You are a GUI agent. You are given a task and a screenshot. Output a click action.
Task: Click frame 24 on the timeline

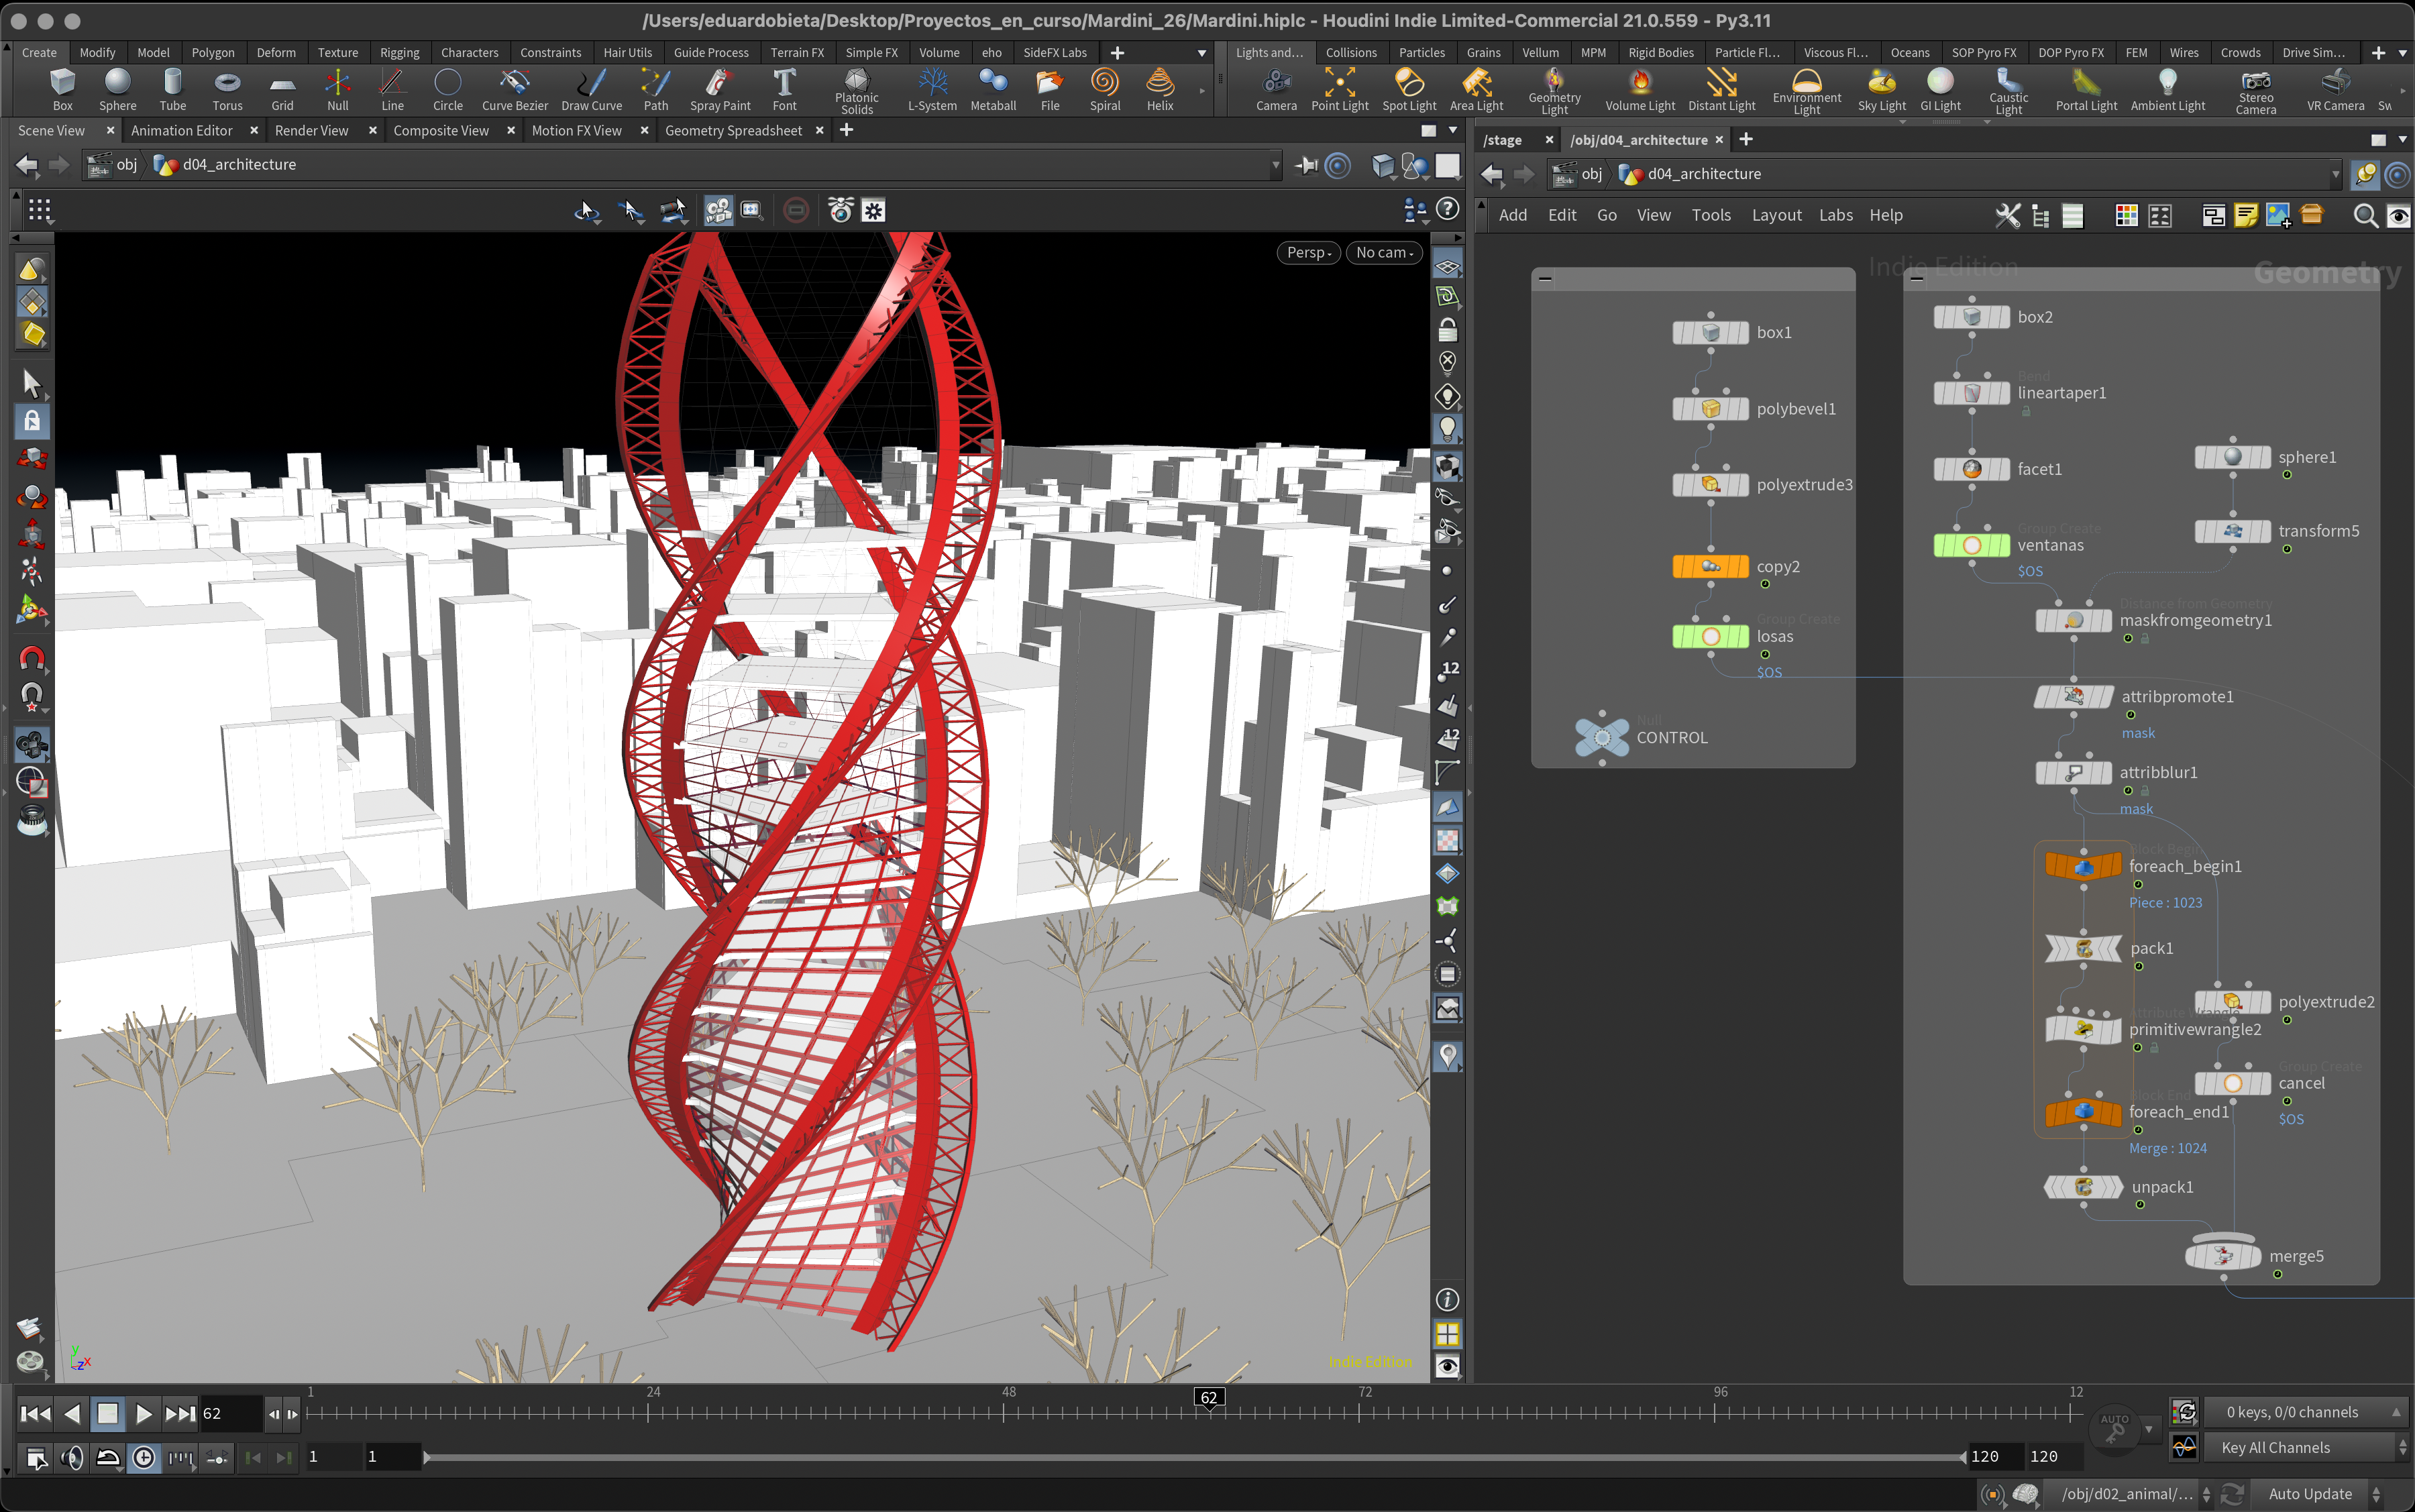649,1412
